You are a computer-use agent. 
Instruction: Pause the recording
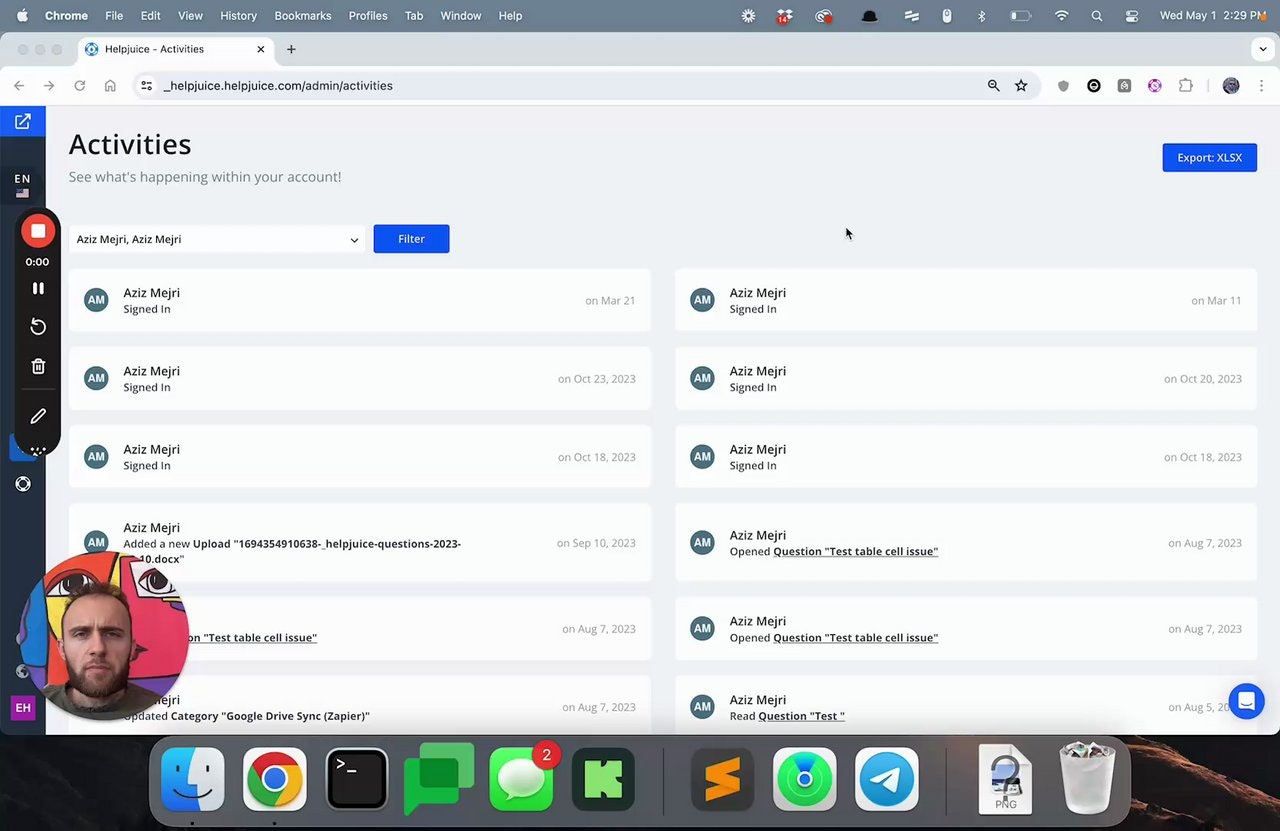click(38, 288)
